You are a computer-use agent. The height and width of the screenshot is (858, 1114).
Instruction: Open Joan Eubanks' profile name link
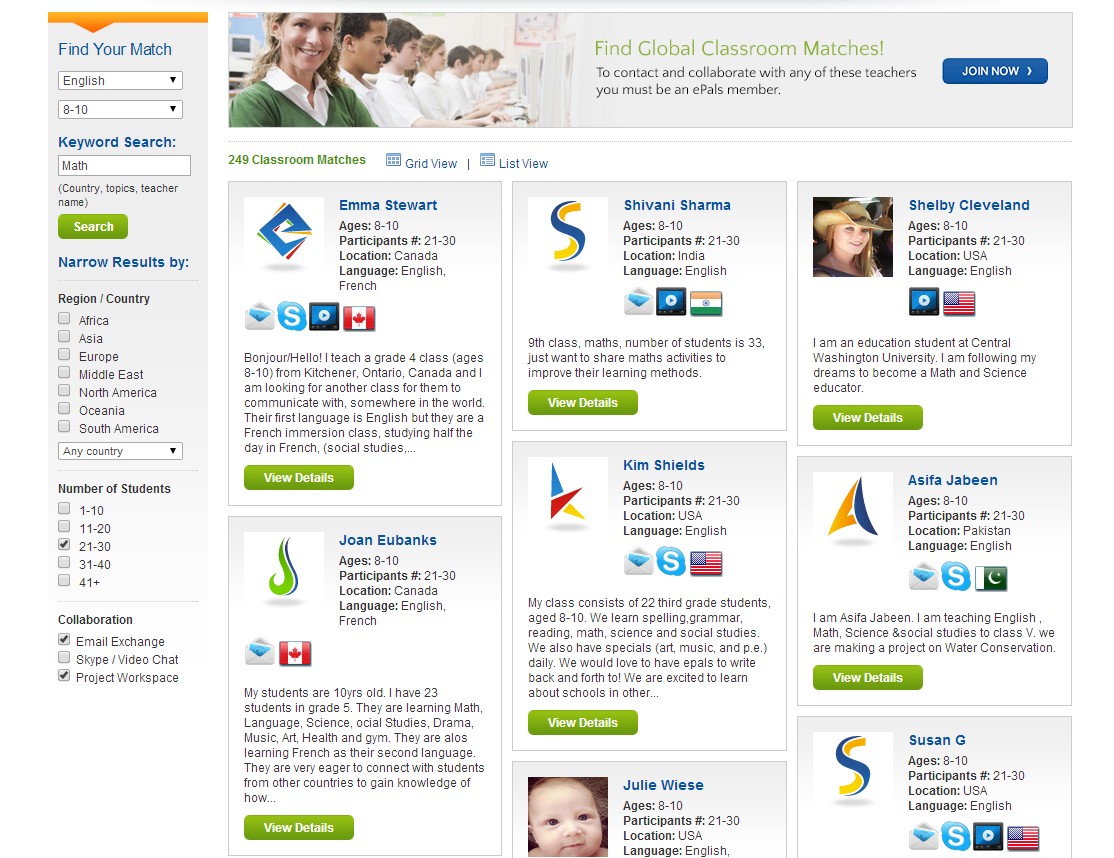click(388, 540)
